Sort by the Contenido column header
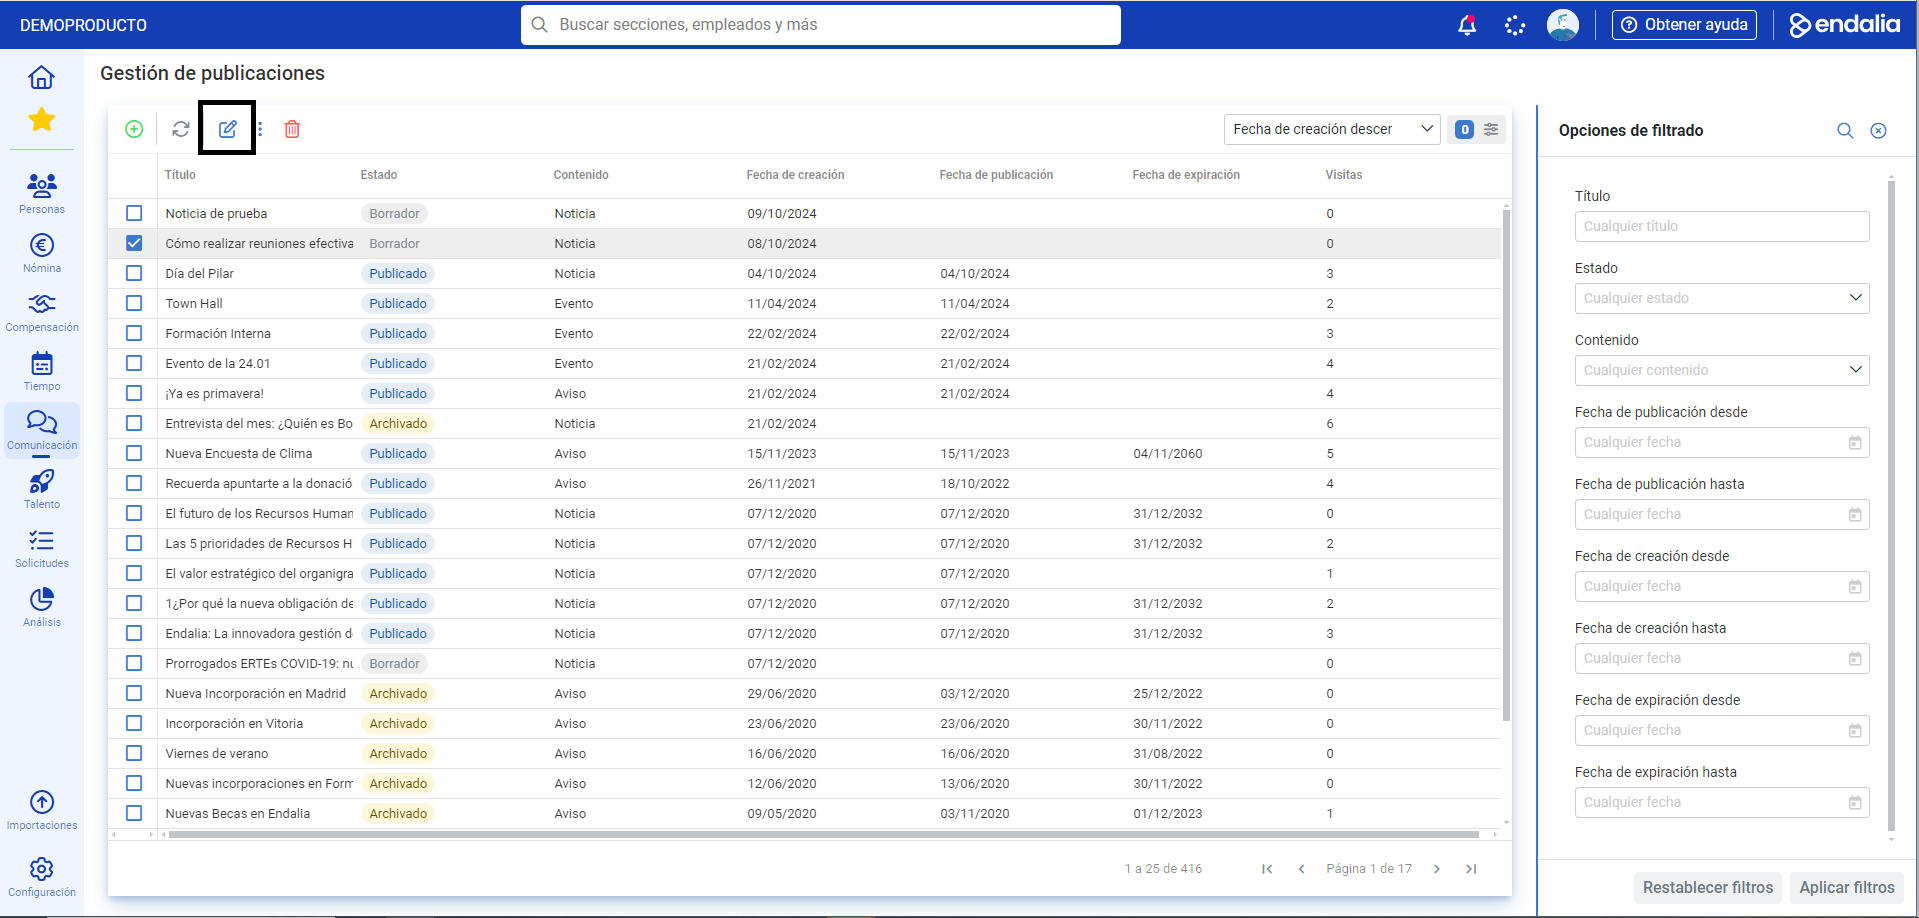Viewport: 1919px width, 918px height. [581, 175]
